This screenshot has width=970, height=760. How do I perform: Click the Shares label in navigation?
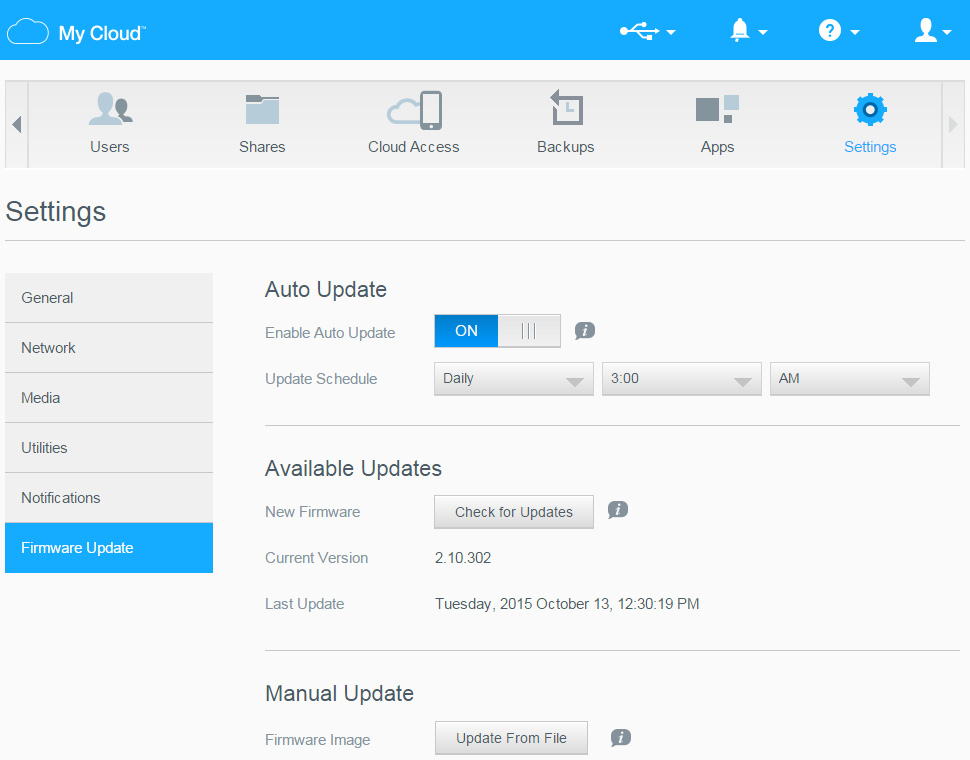tap(262, 147)
